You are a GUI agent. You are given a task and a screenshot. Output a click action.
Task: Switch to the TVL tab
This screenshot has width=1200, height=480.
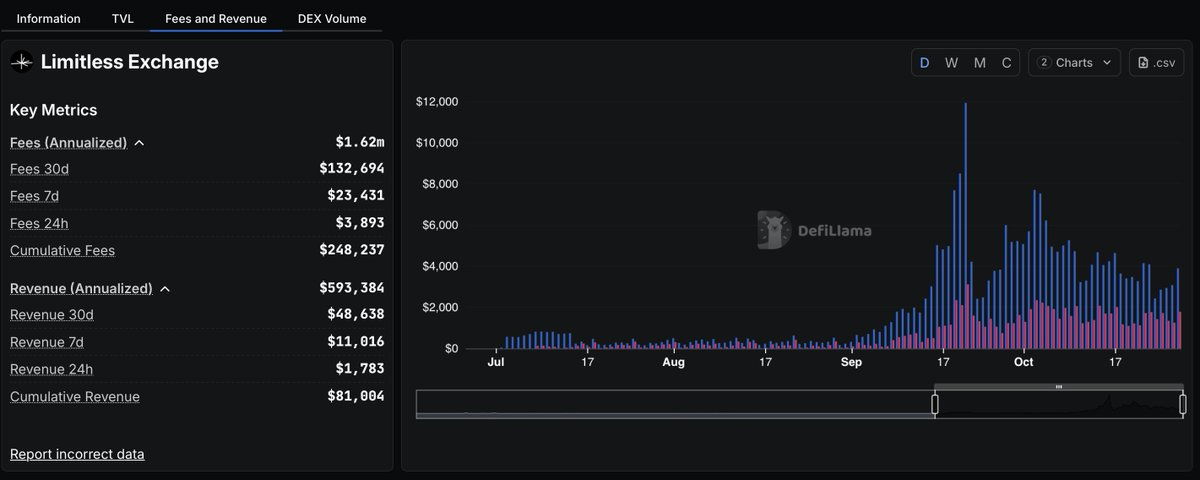coord(123,18)
